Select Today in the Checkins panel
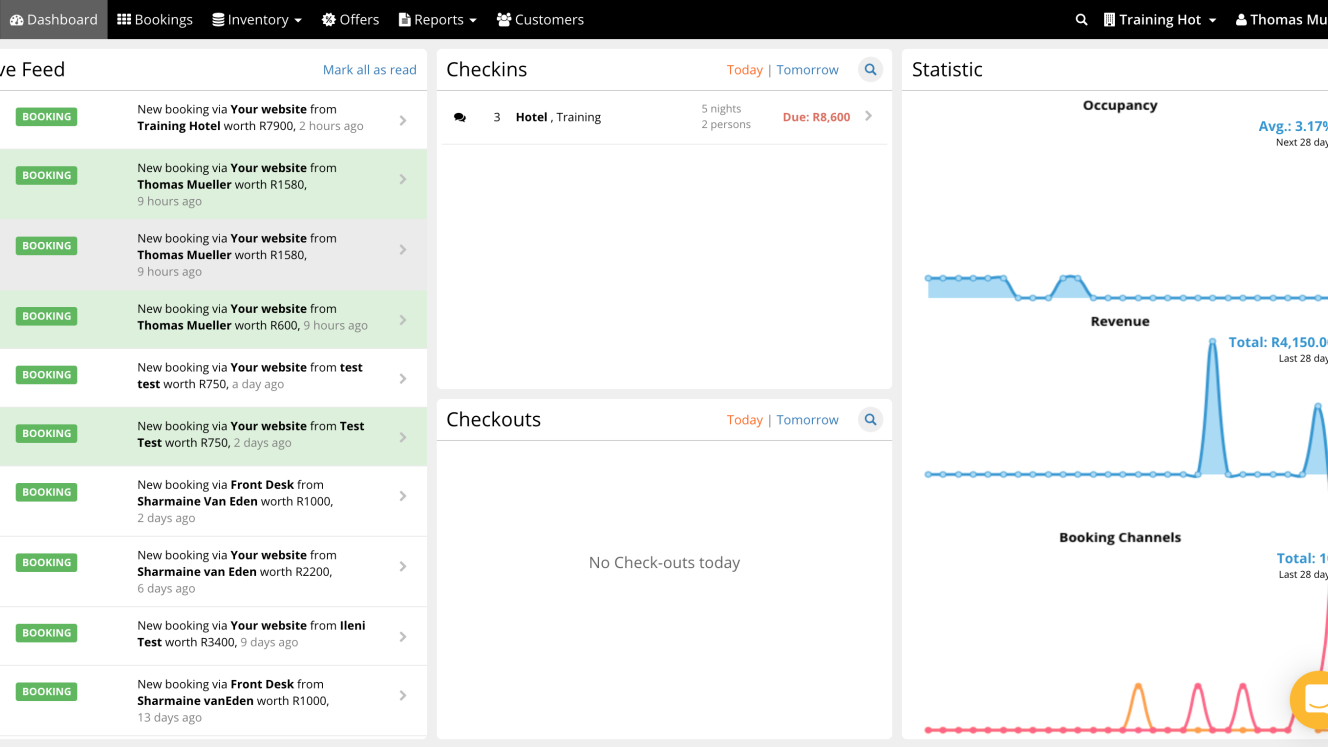 [744, 69]
